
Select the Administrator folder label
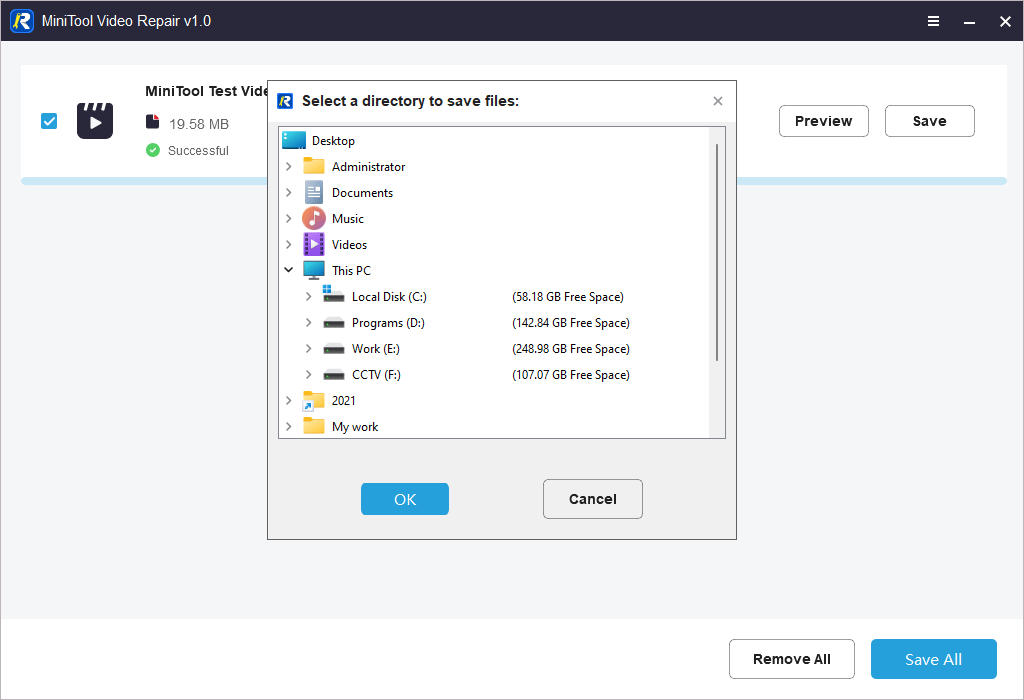click(368, 167)
